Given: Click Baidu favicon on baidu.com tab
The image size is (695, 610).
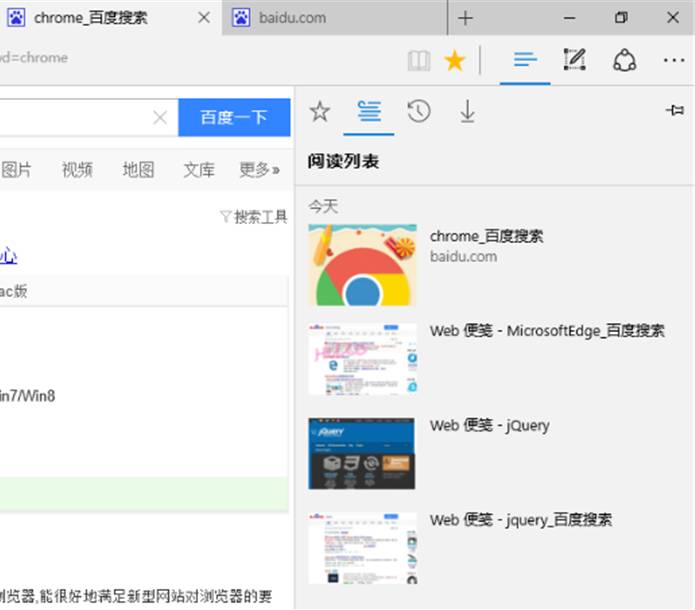Looking at the screenshot, I should click(x=241, y=18).
